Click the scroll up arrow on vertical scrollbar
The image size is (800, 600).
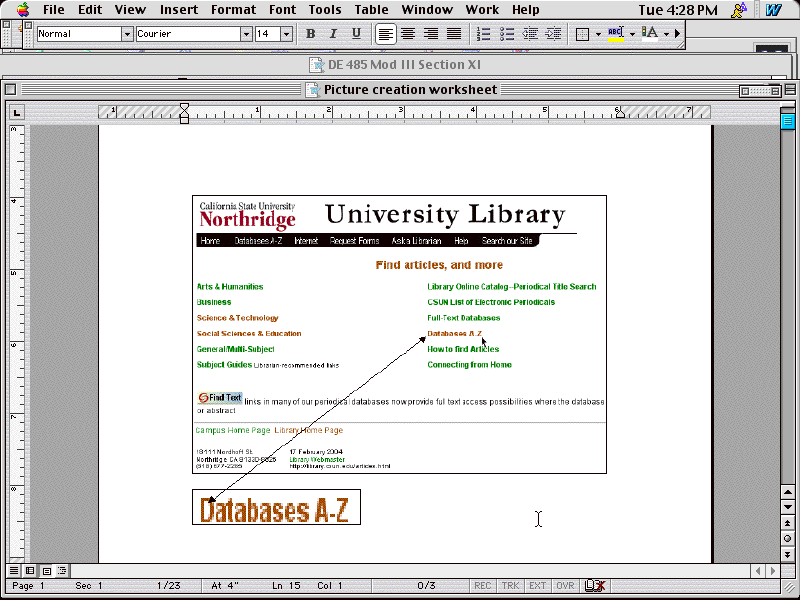click(787, 492)
